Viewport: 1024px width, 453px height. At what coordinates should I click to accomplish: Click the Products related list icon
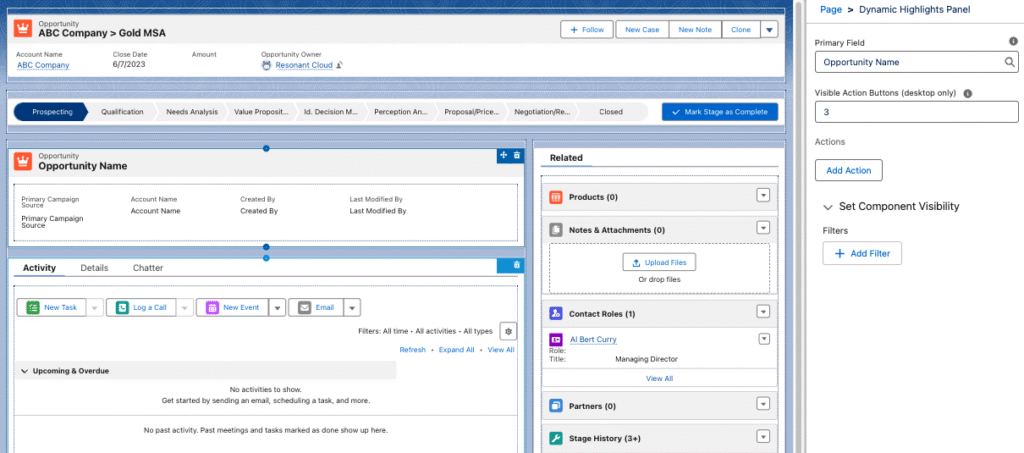click(556, 197)
